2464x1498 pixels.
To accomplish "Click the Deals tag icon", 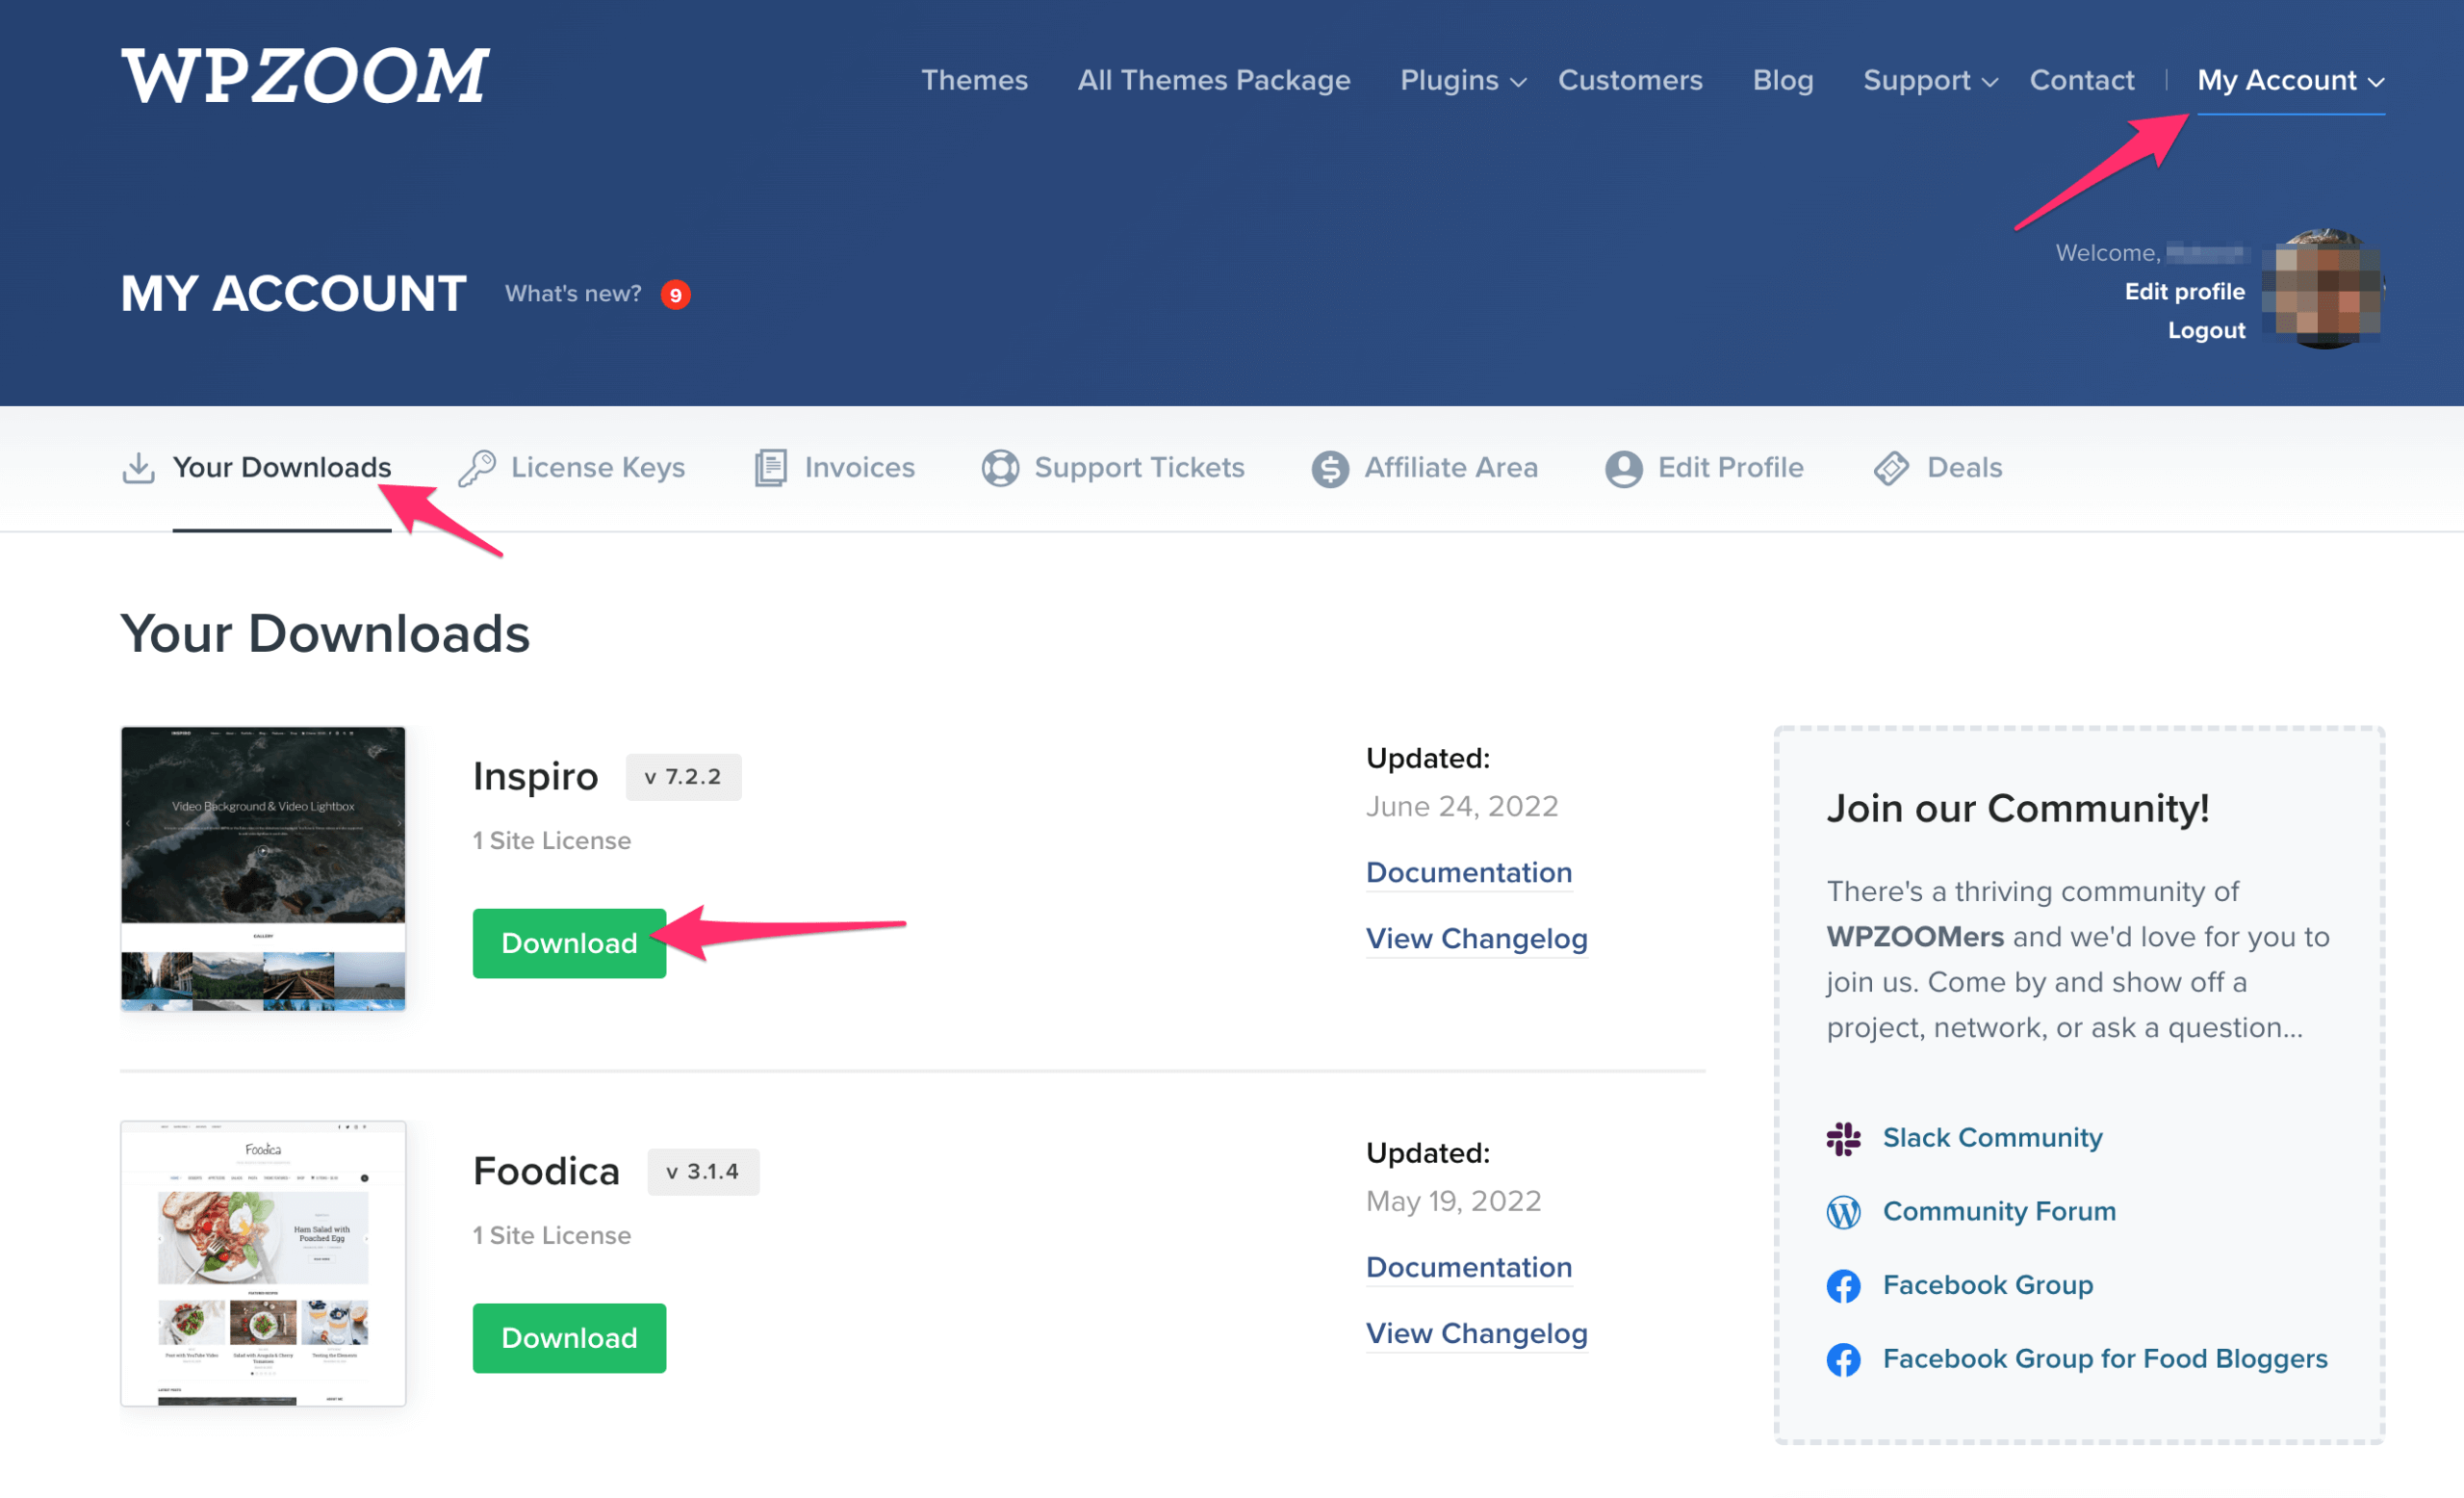I will 1891,468.
